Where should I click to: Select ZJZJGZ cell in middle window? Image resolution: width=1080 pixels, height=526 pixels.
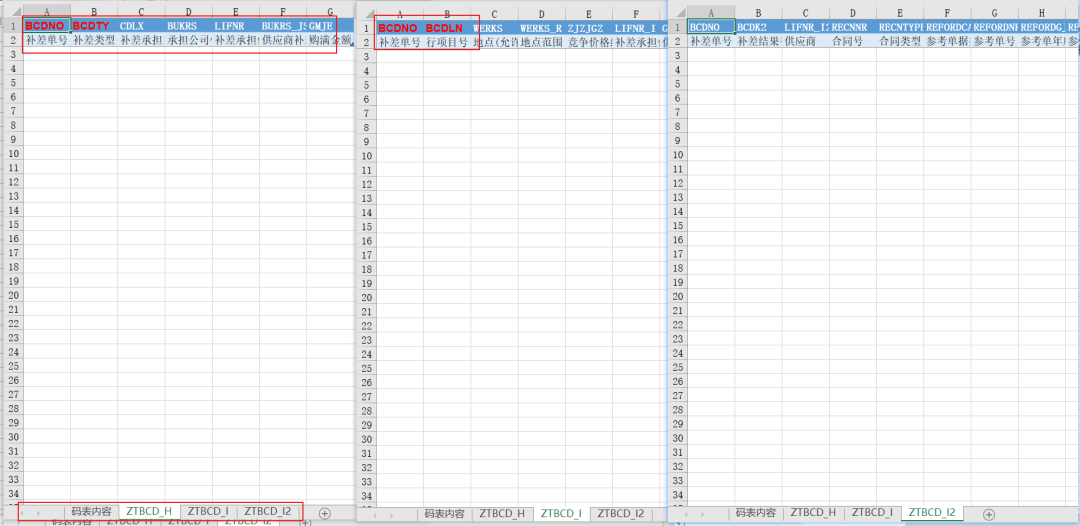pos(588,28)
